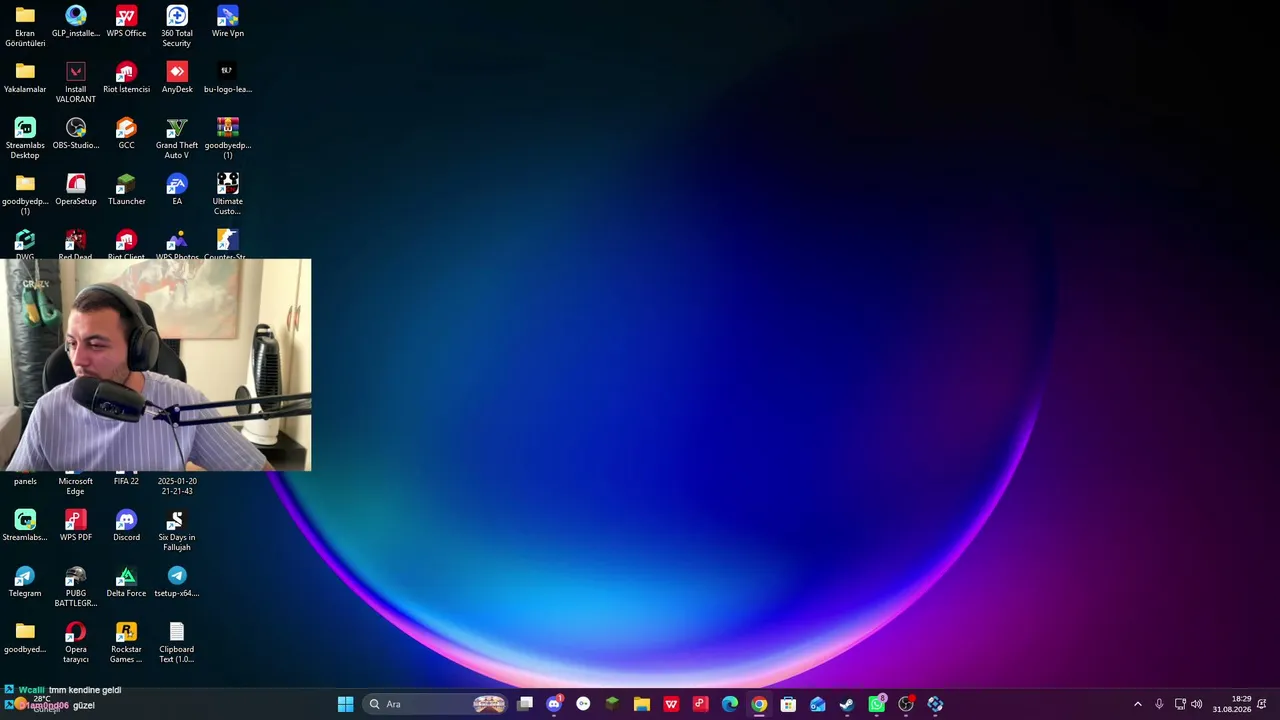This screenshot has width=1280, height=720.
Task: Open OBS Studio from the taskbar
Action: 906,704
